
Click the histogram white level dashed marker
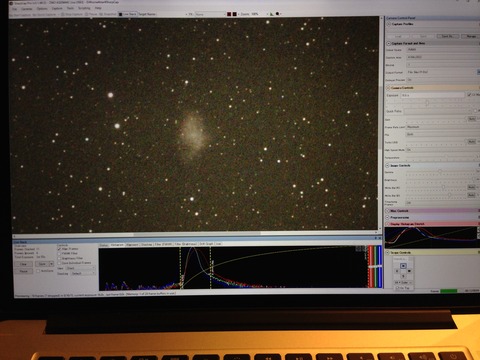click(210, 267)
